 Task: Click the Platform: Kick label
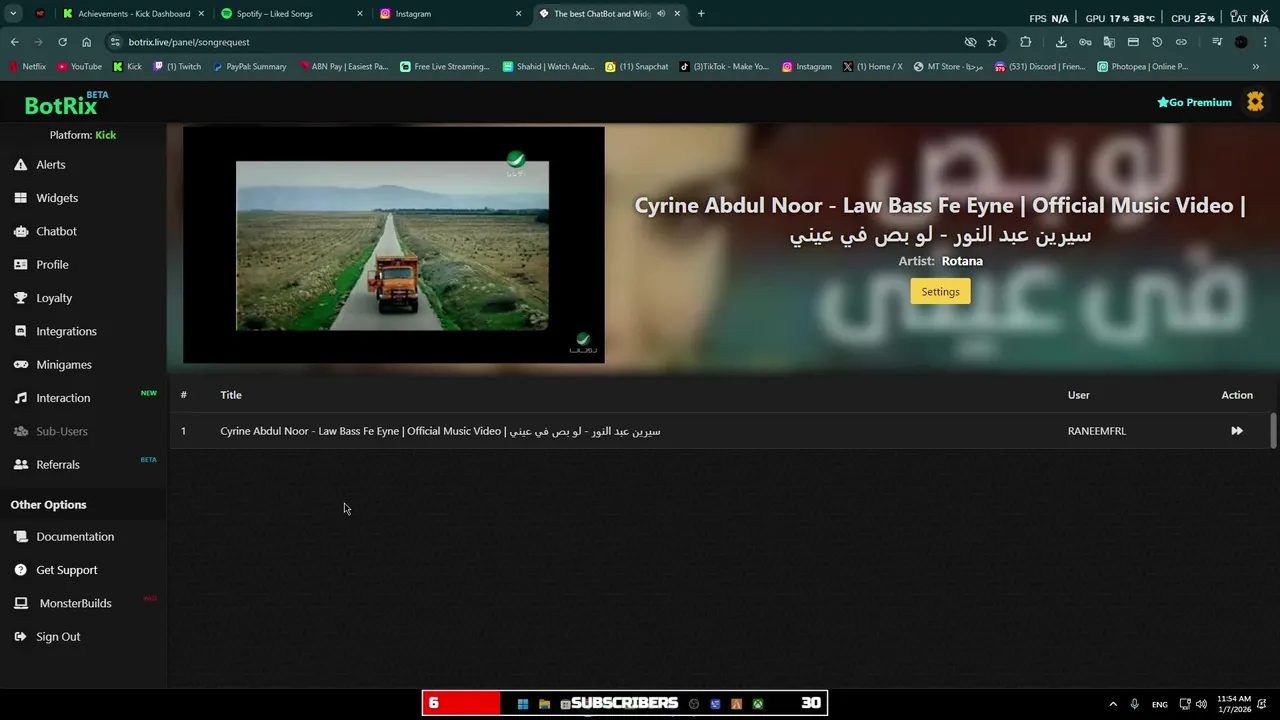83,135
